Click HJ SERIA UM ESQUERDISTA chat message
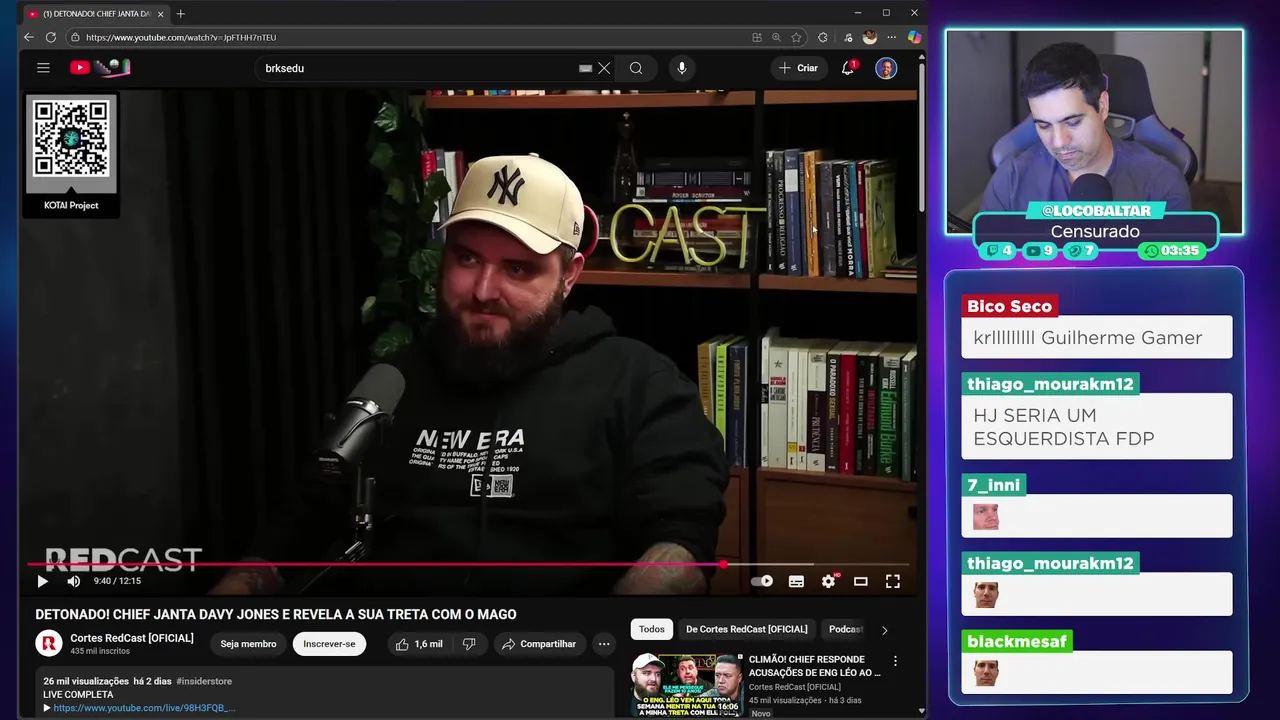 coord(1064,427)
